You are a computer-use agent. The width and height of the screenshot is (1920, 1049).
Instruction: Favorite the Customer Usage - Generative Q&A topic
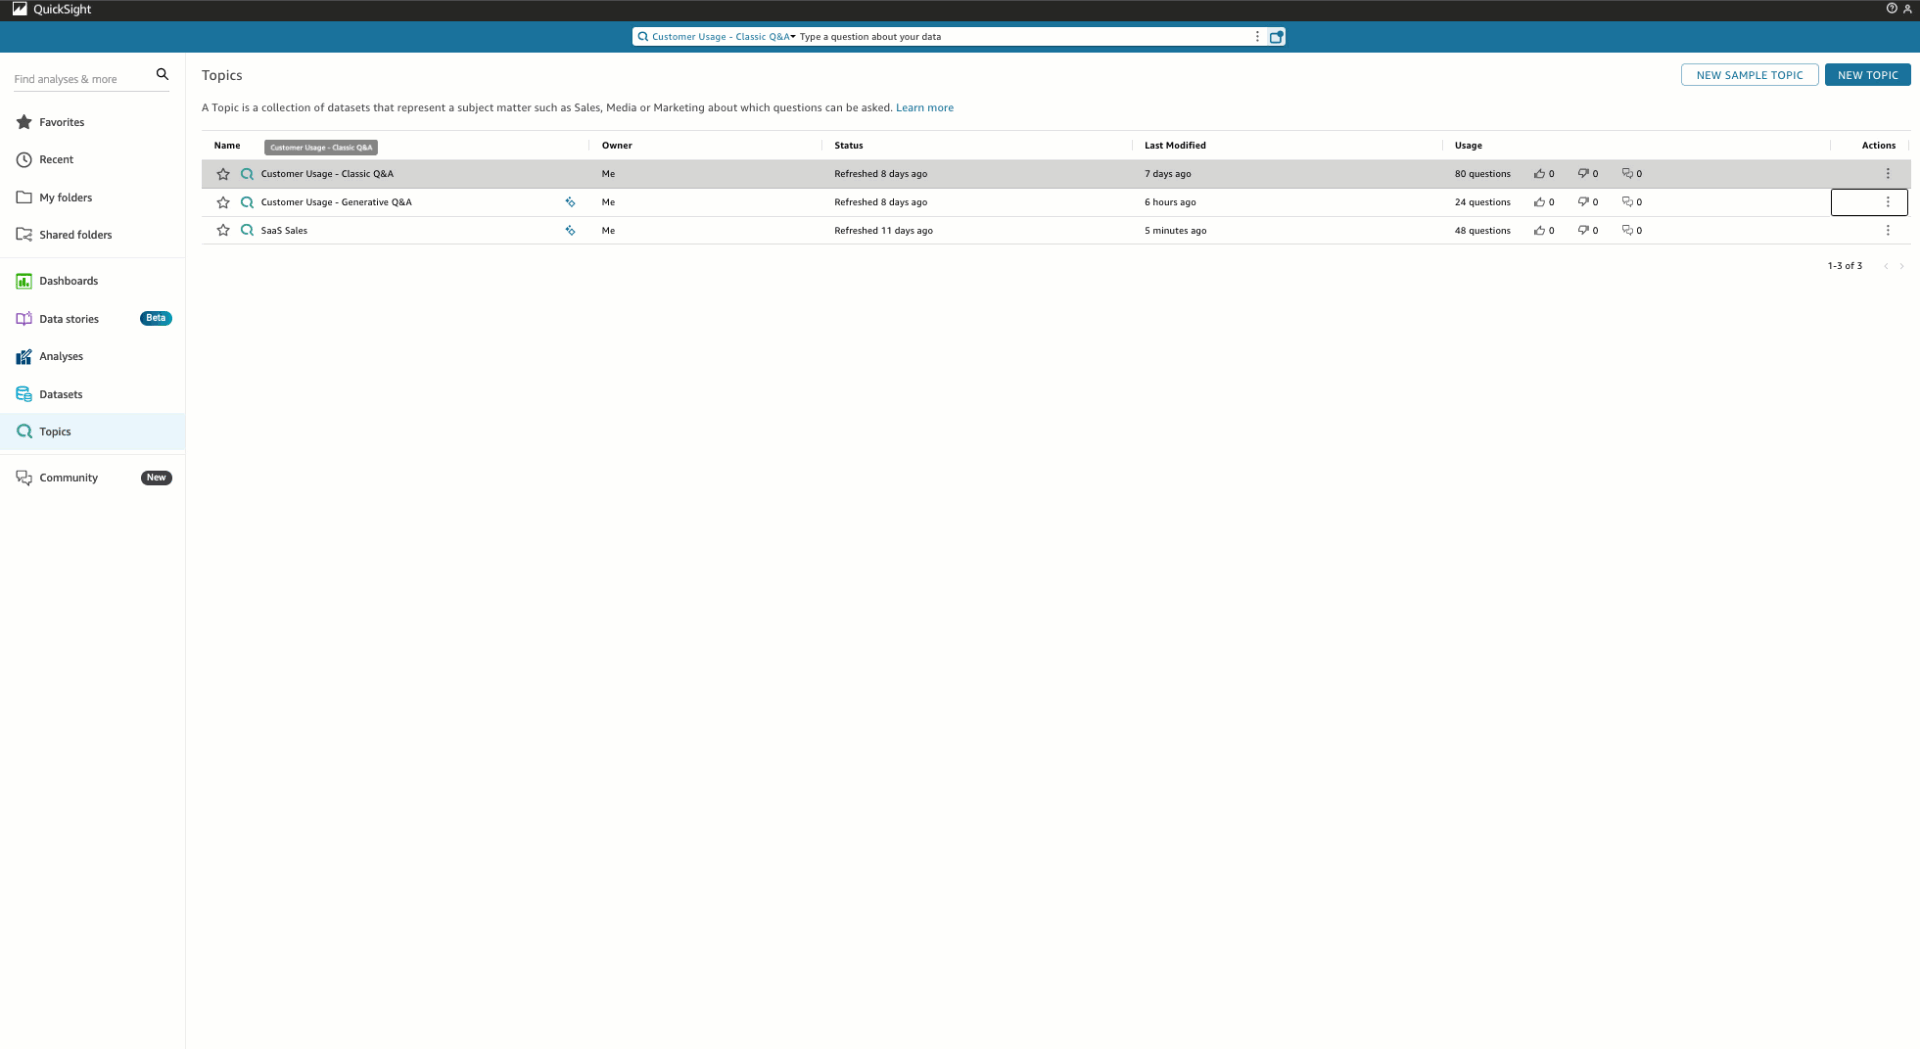222,202
